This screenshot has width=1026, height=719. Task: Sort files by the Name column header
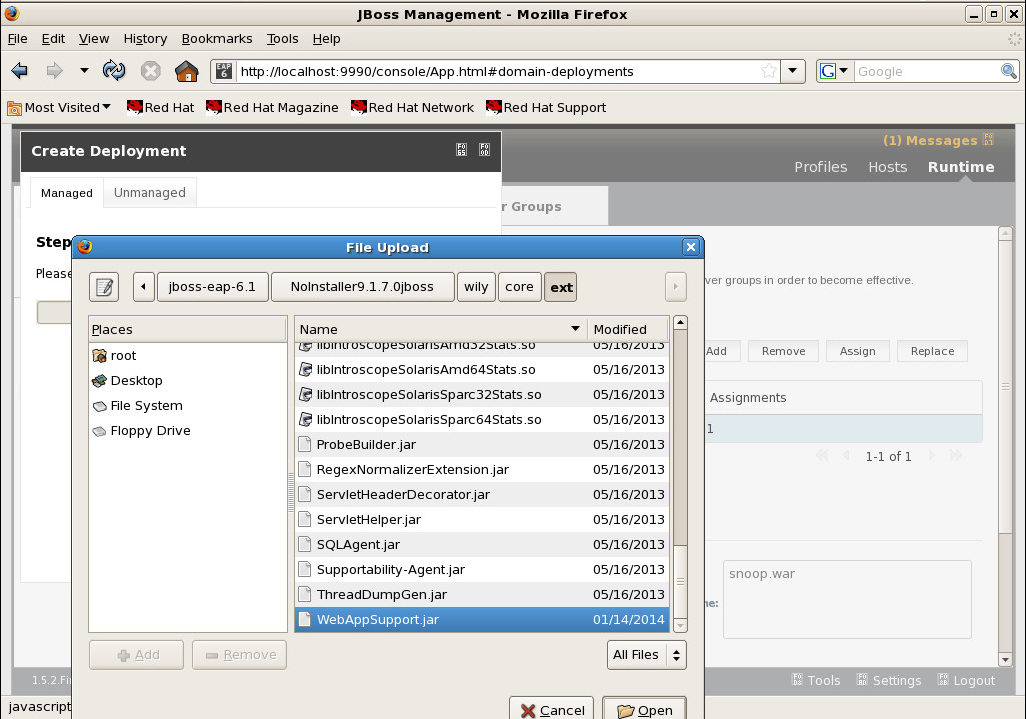[440, 329]
